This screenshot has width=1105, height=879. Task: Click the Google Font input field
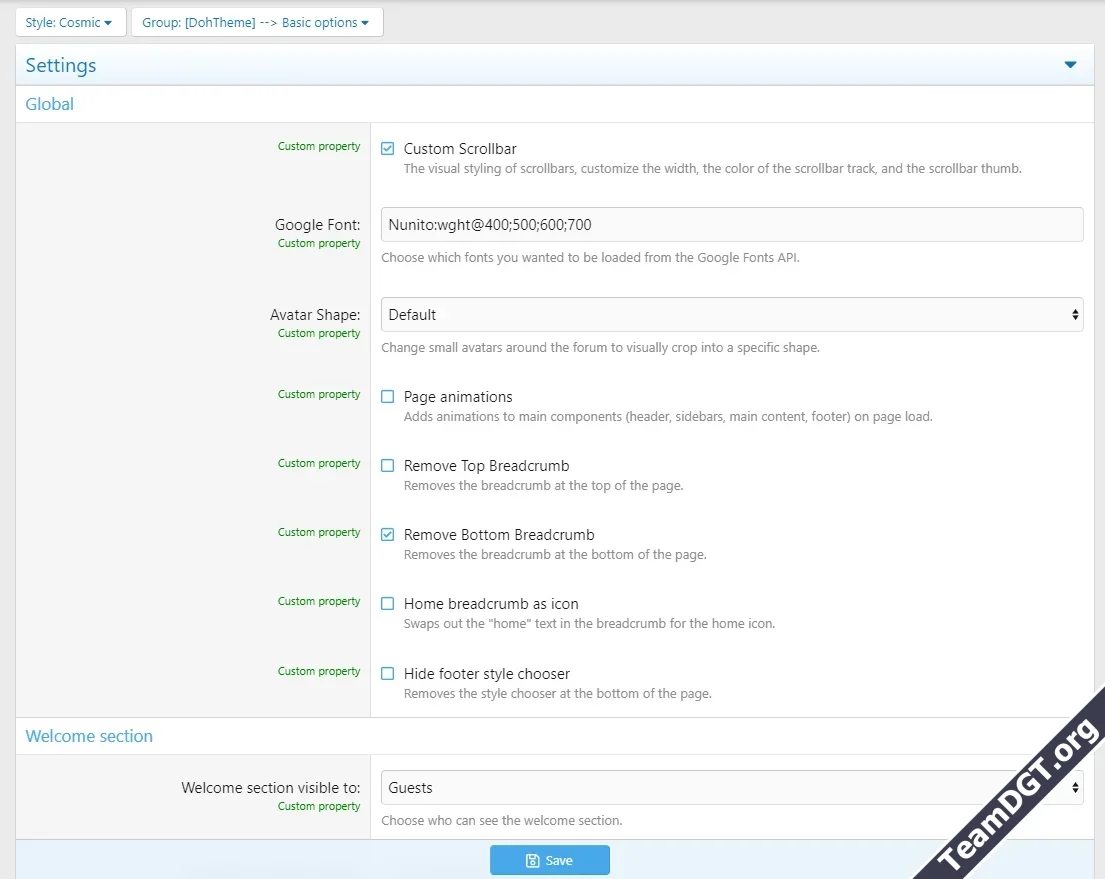[x=731, y=225]
